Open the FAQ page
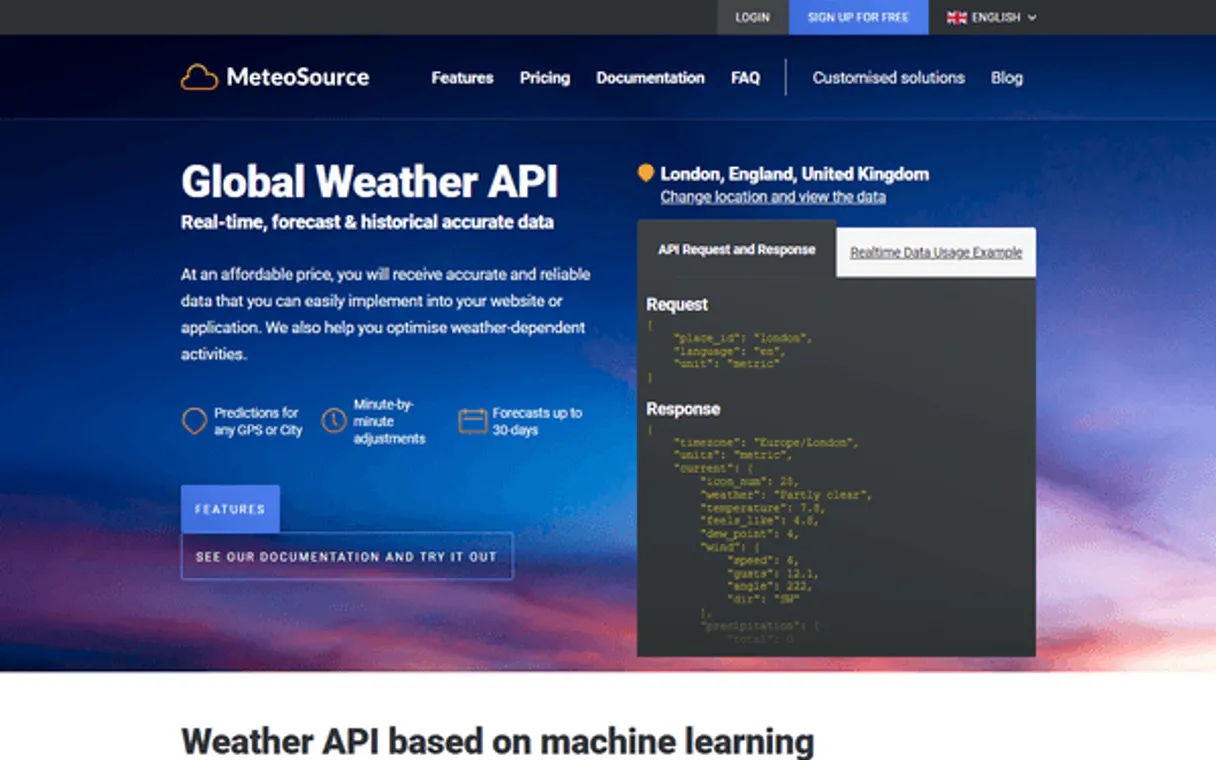 pyautogui.click(x=745, y=78)
